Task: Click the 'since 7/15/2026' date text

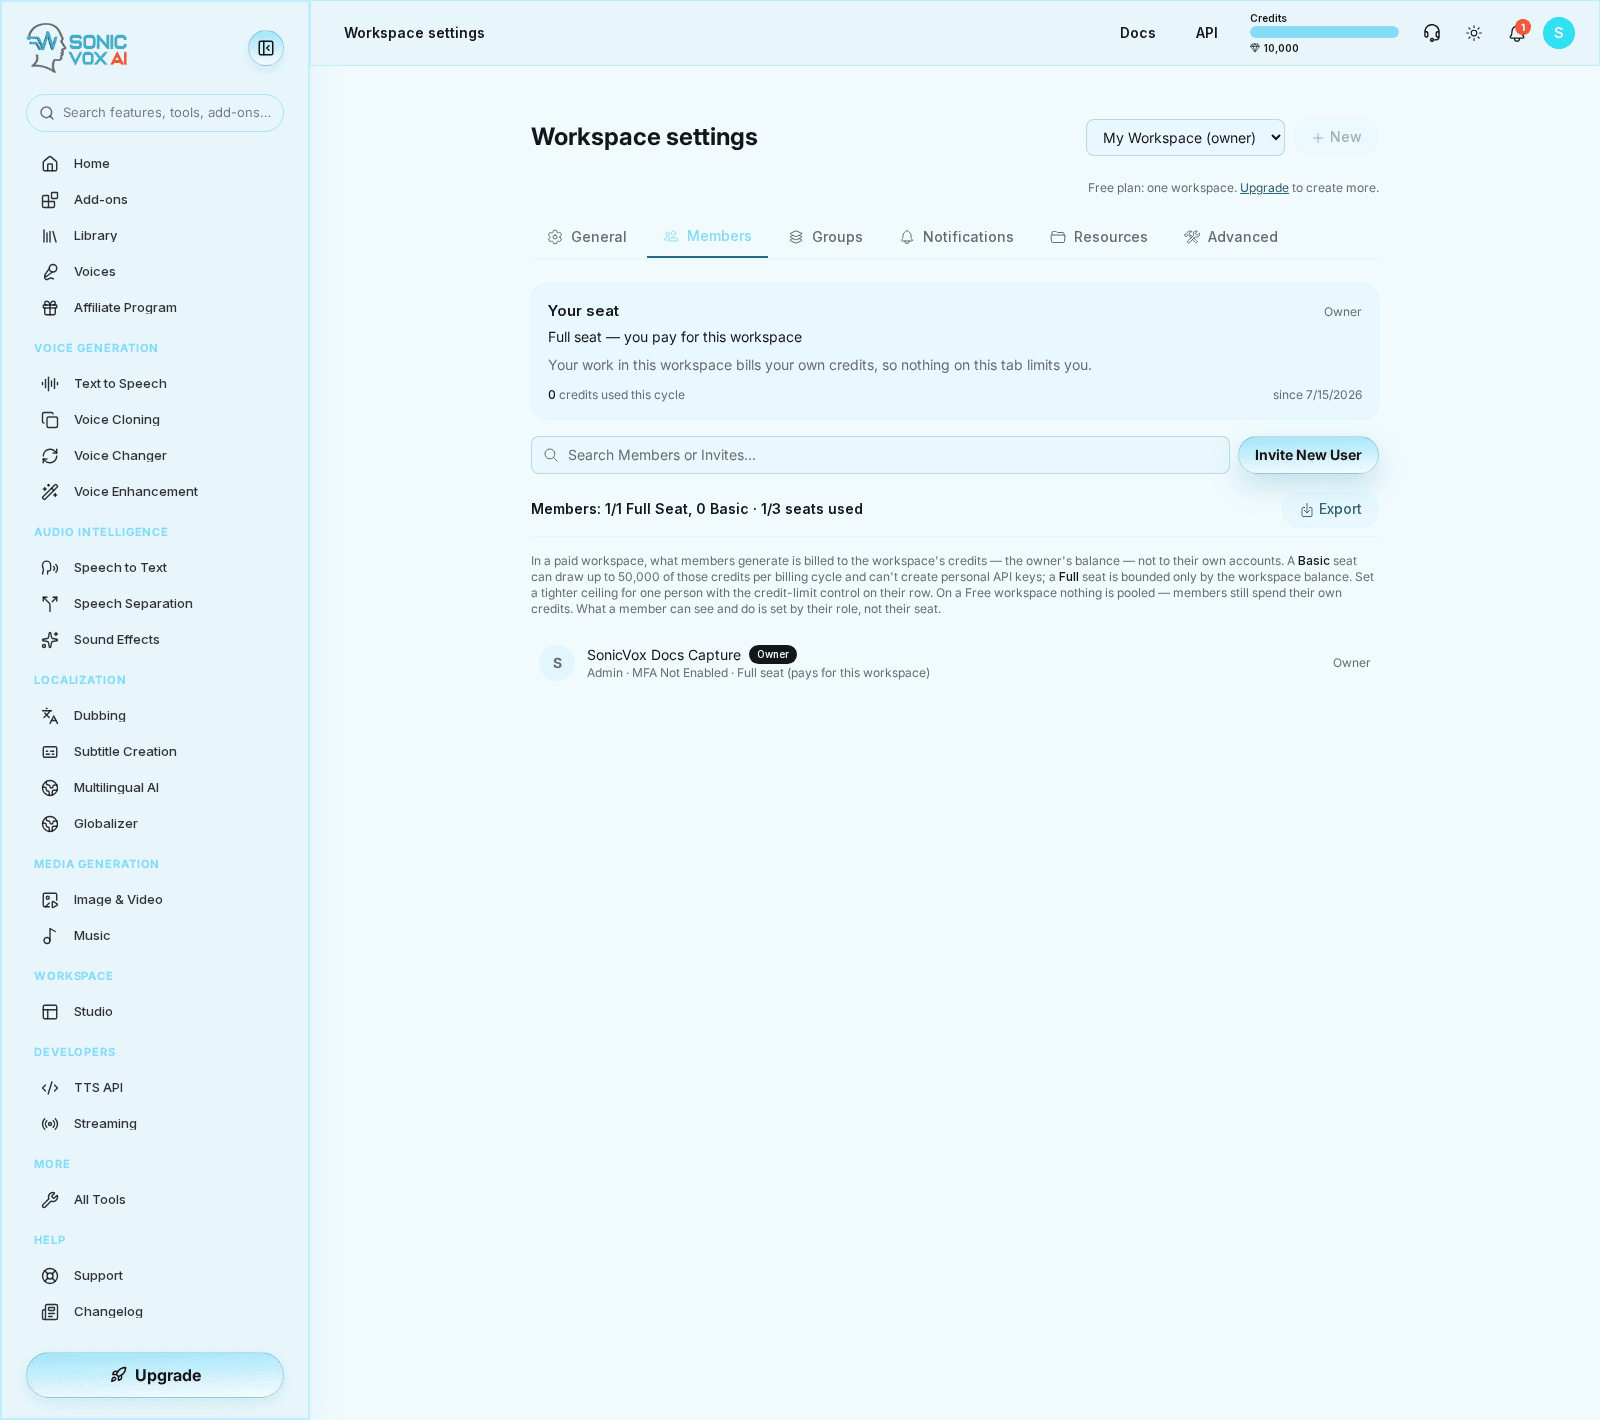Action: coord(1317,395)
